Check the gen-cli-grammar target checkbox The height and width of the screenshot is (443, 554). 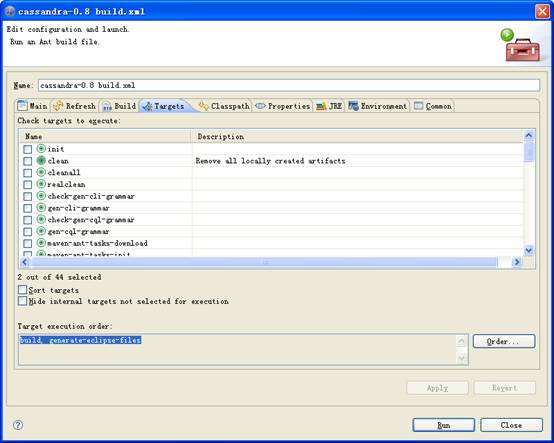[28, 208]
